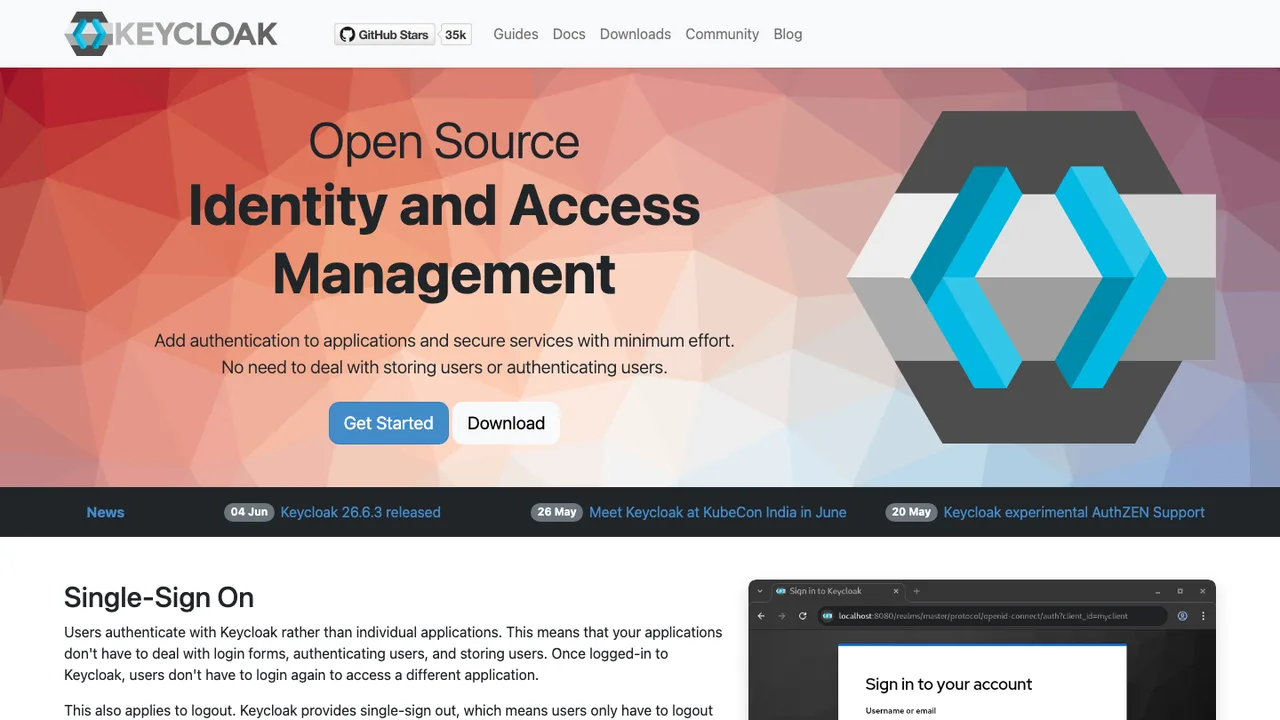Click the 04 Jun date badge
Viewport: 1280px width, 720px height.
249,512
